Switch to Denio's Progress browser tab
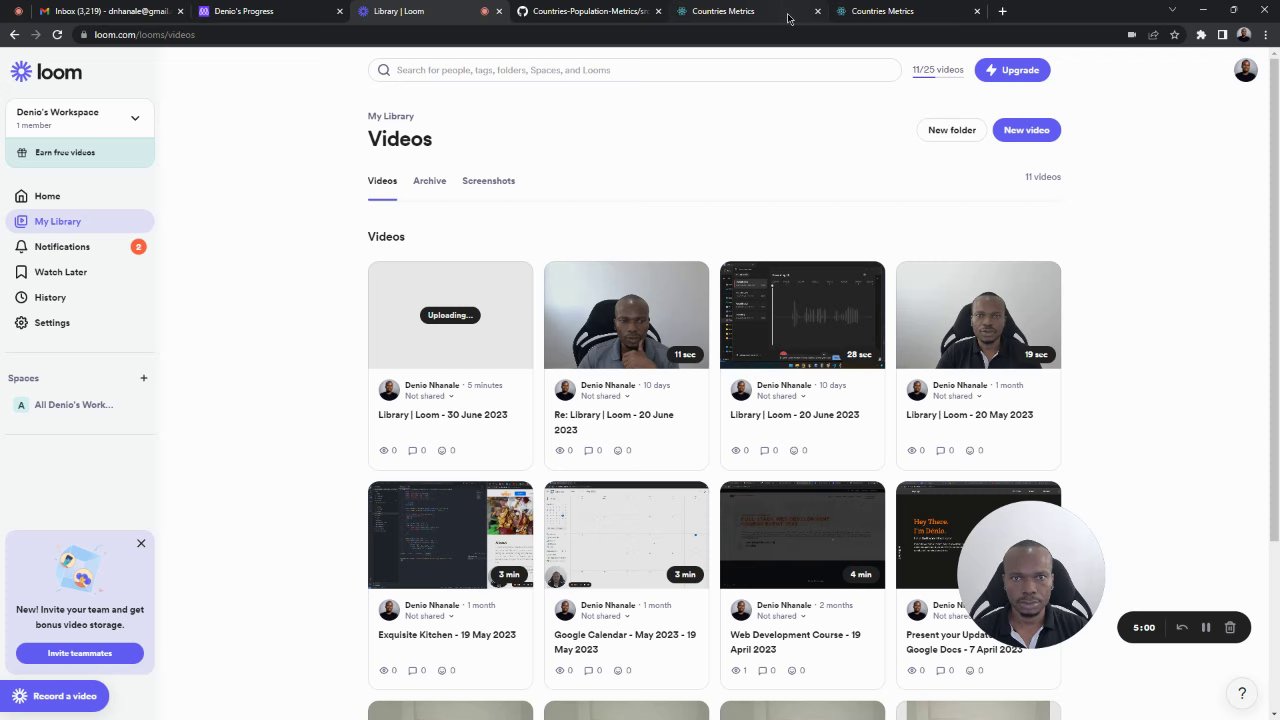 point(270,11)
